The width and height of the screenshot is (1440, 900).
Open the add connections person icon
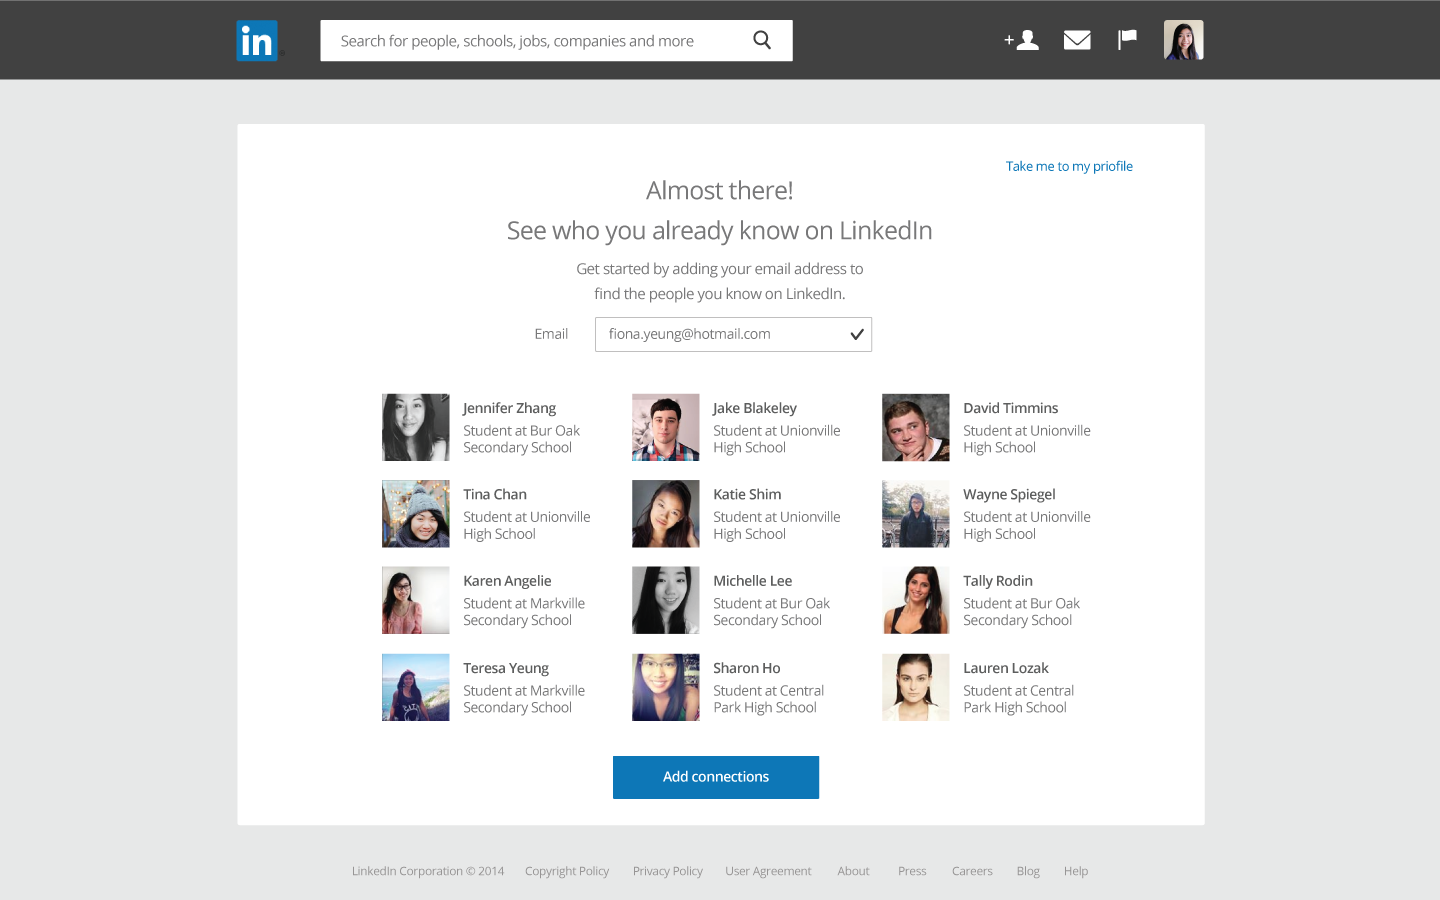tap(1022, 40)
